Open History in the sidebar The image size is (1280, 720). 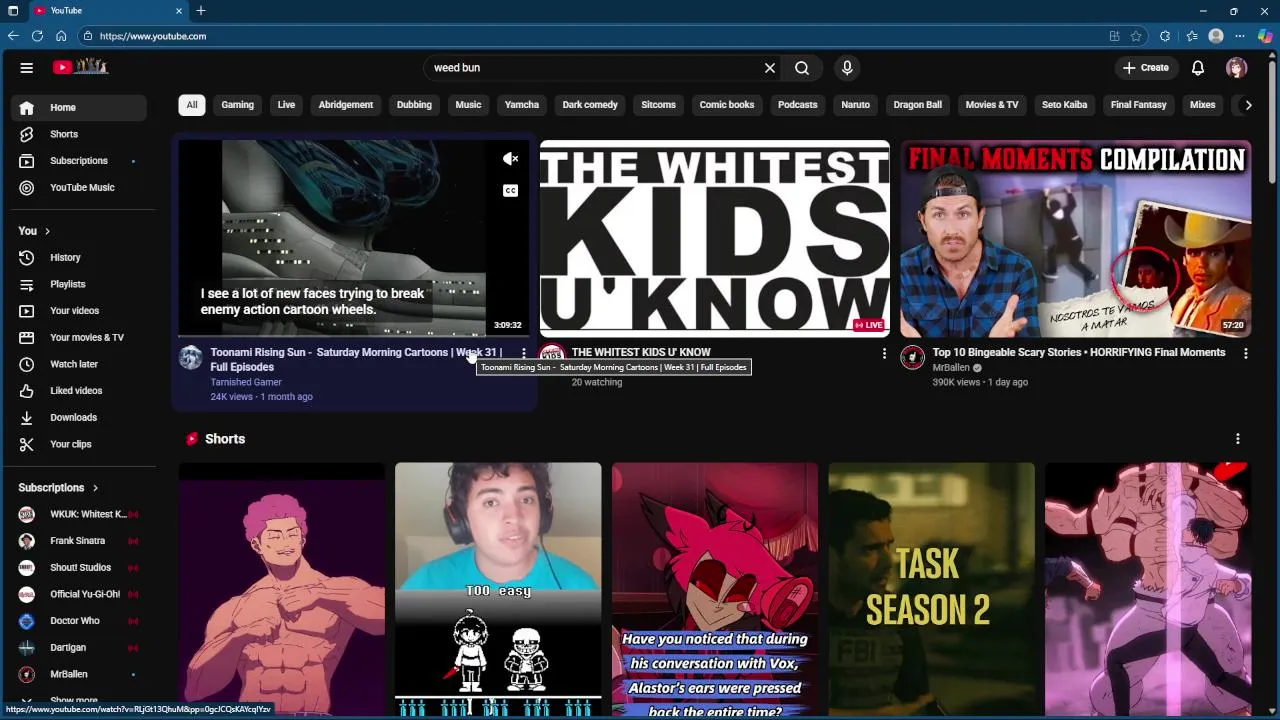coord(79,257)
